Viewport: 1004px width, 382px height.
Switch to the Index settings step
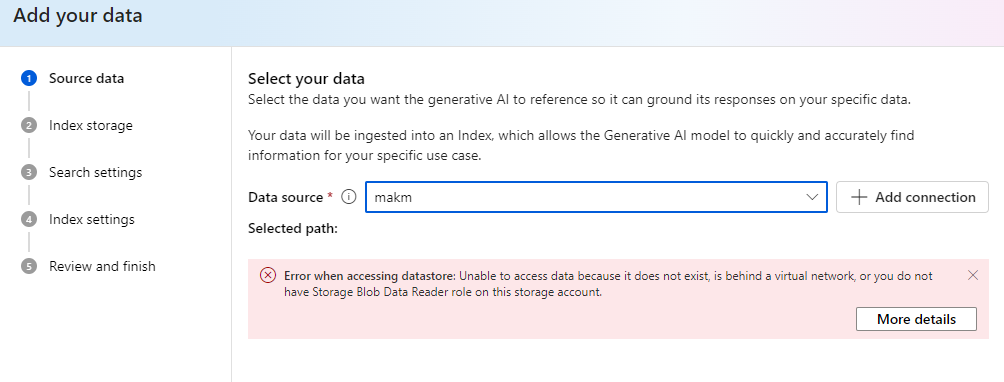coord(92,219)
